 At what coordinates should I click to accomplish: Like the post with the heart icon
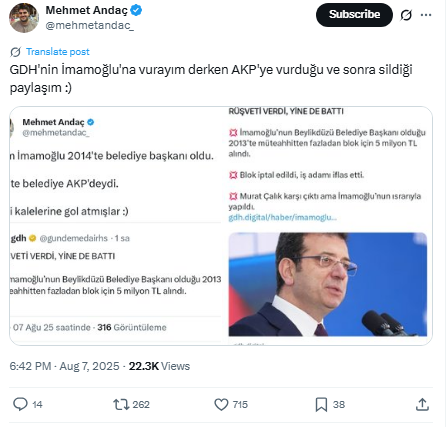tap(221, 404)
